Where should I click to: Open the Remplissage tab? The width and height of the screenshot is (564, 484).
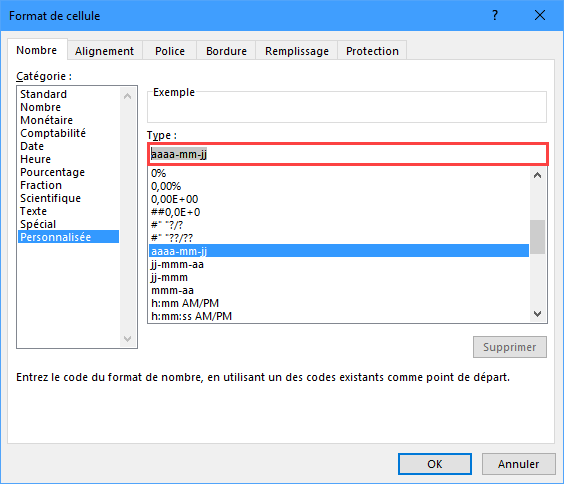[x=297, y=51]
